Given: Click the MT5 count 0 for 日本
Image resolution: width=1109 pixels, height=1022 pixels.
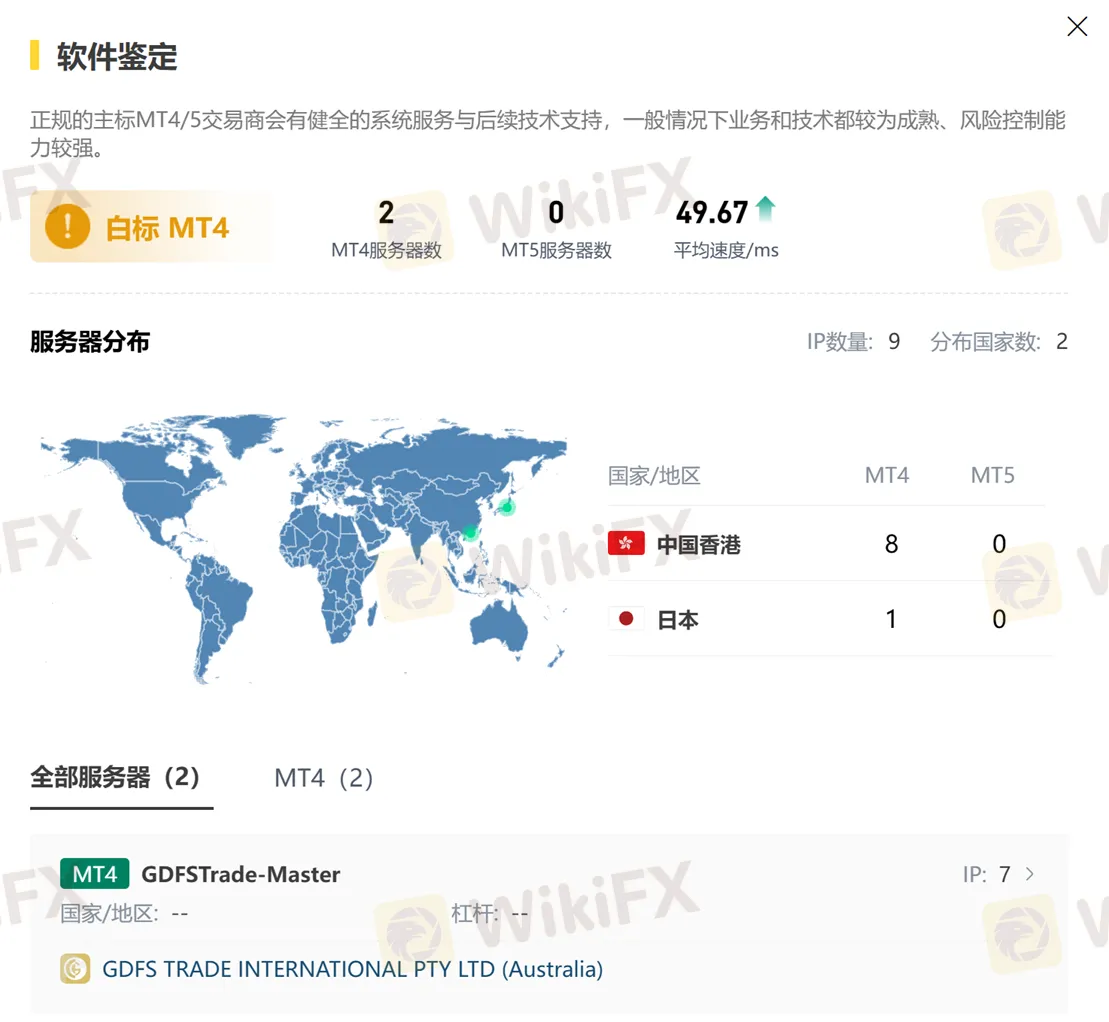Looking at the screenshot, I should (999, 619).
